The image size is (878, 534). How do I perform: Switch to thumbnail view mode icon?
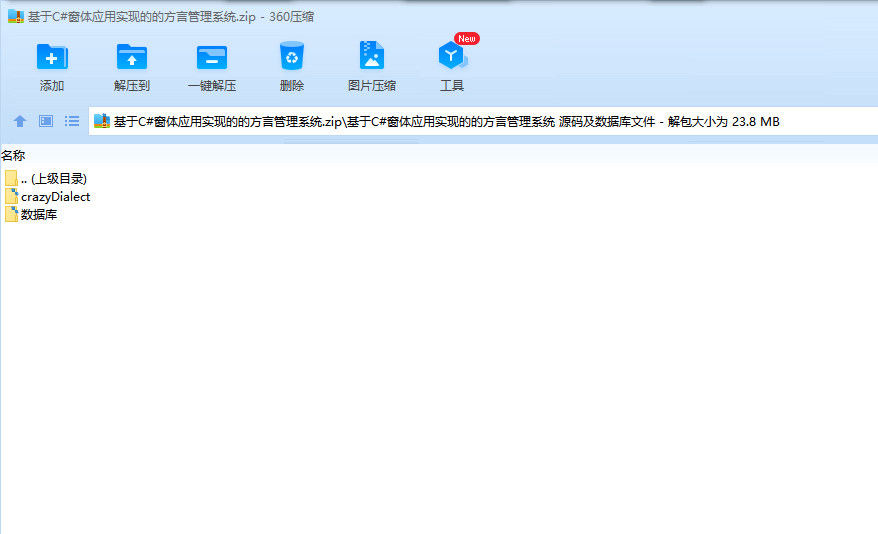pyautogui.click(x=46, y=121)
